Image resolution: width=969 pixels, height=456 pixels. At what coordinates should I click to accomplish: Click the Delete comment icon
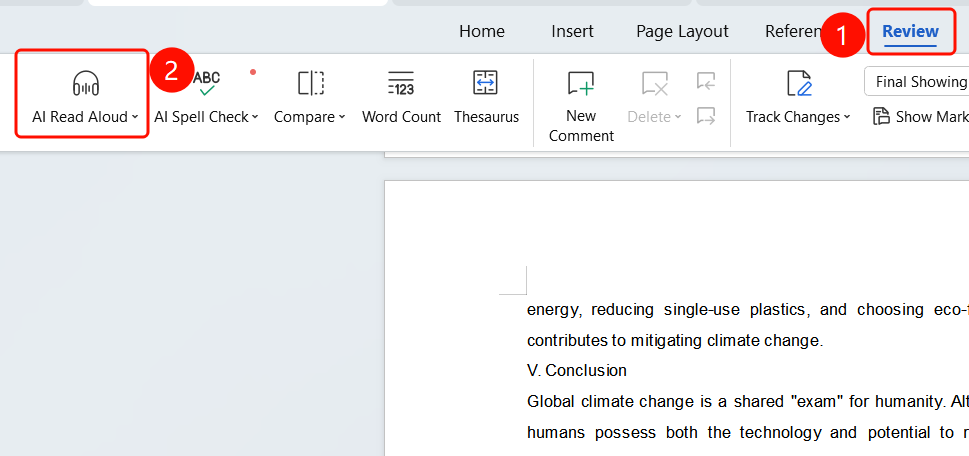point(654,83)
